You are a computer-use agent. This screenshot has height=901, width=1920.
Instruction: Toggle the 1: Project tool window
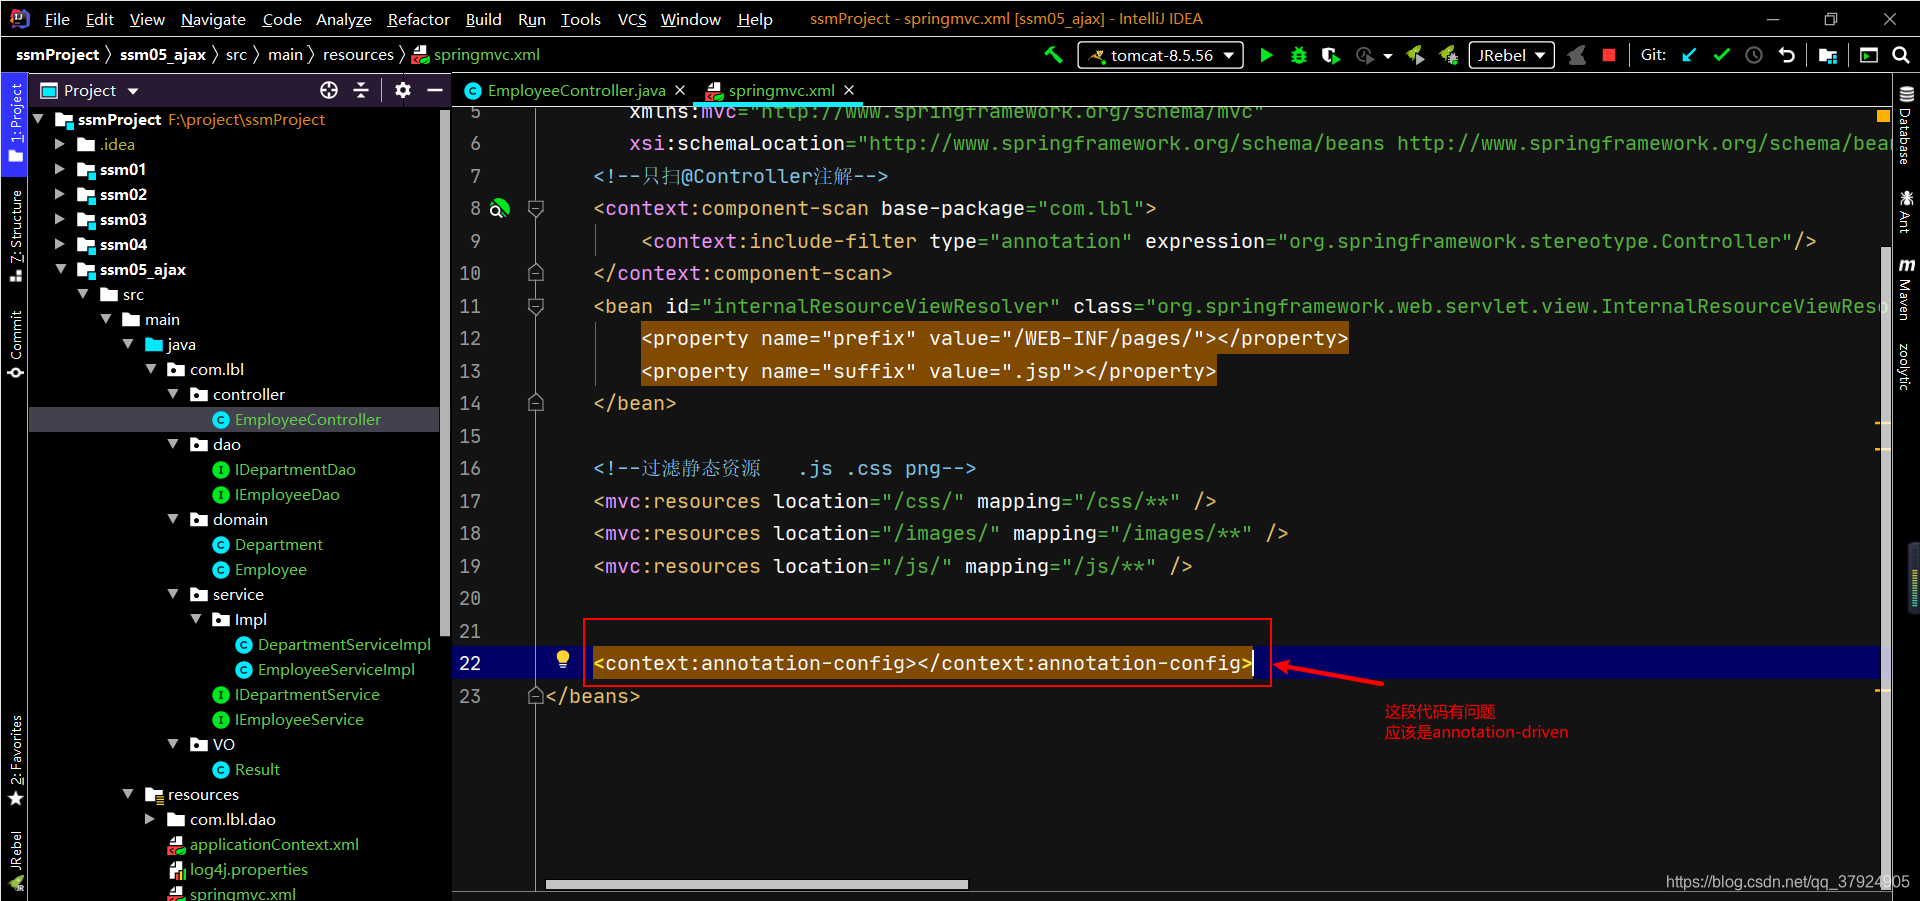(15, 122)
